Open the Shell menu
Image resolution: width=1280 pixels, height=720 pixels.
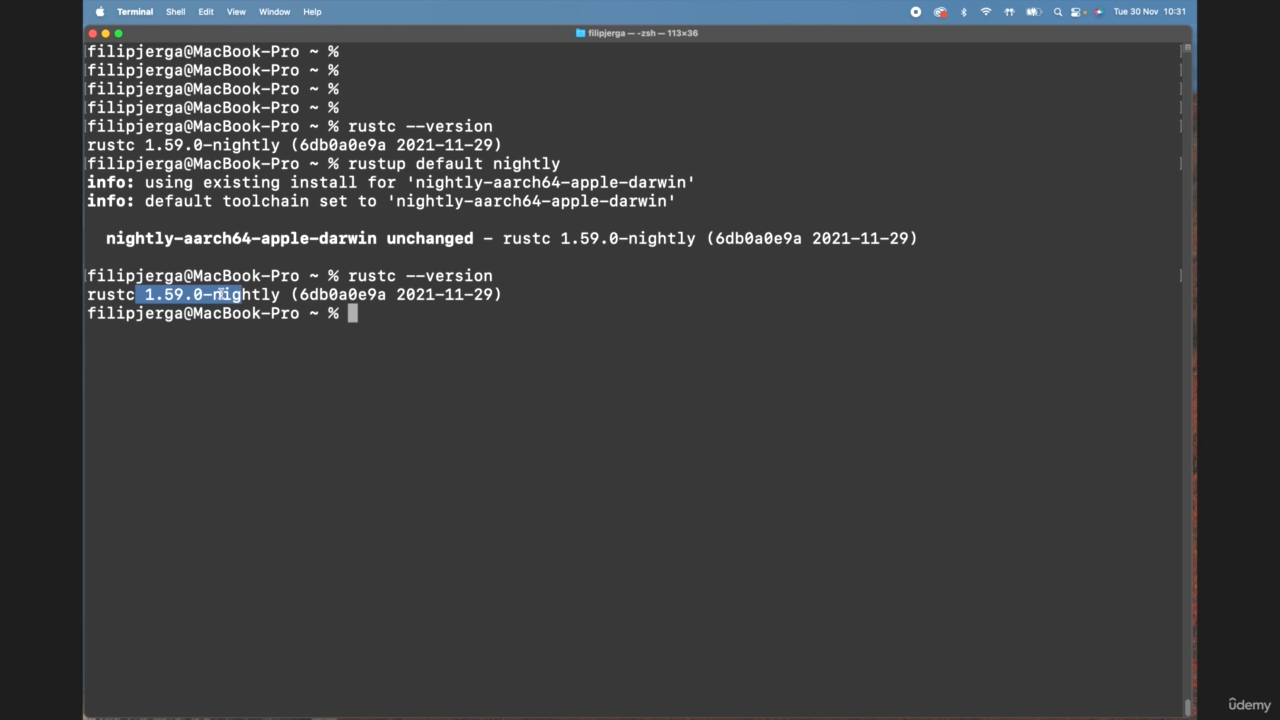coord(175,12)
